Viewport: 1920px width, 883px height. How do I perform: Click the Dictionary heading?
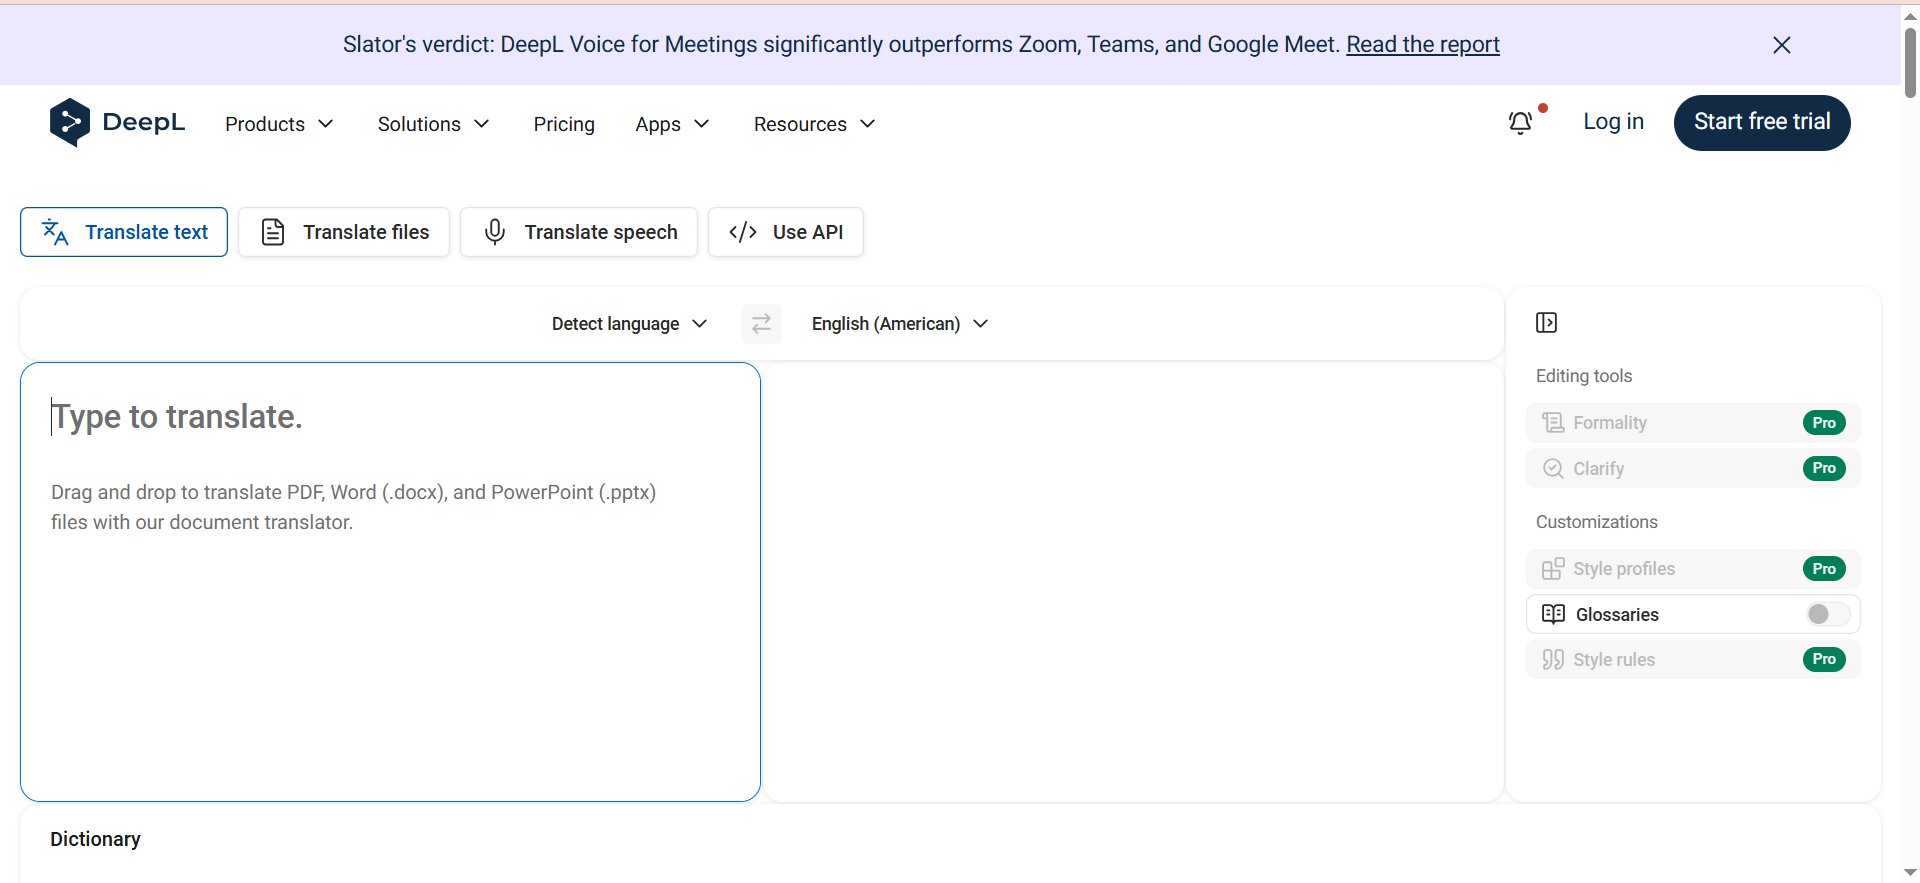point(95,839)
